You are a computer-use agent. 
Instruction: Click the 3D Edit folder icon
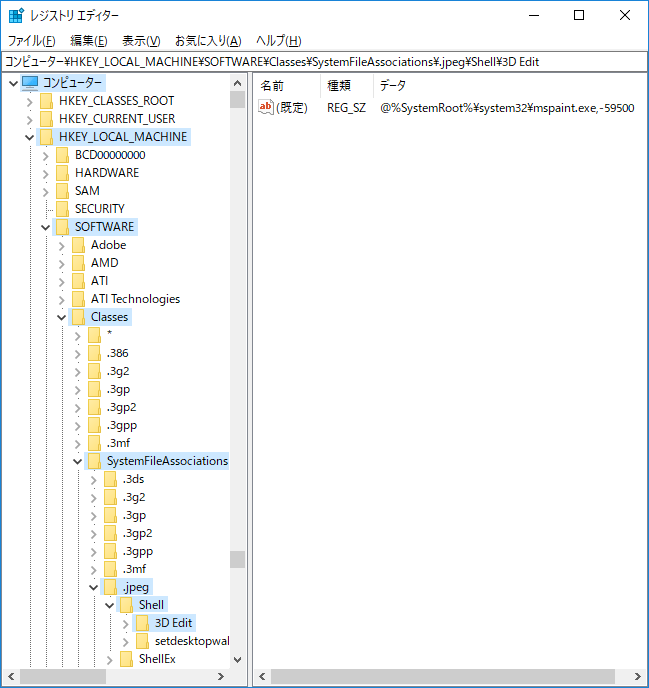142,623
